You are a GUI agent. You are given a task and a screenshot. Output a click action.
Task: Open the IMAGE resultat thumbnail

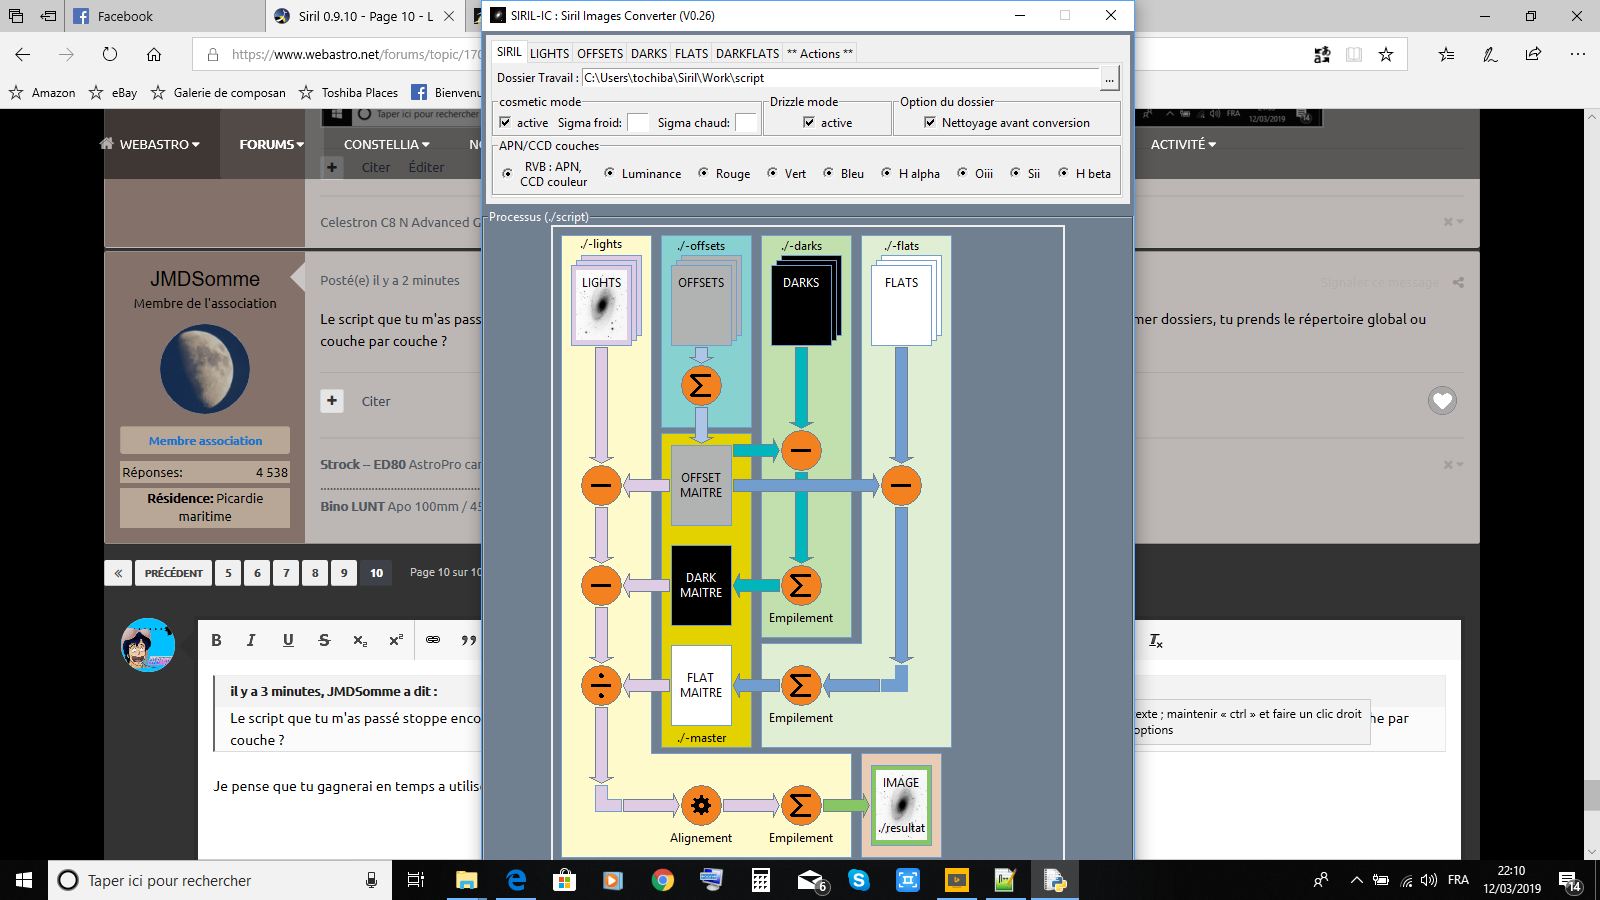901,805
